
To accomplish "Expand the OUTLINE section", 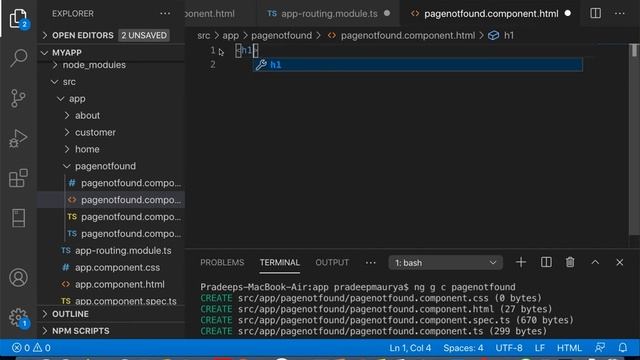I will tap(111, 314).
